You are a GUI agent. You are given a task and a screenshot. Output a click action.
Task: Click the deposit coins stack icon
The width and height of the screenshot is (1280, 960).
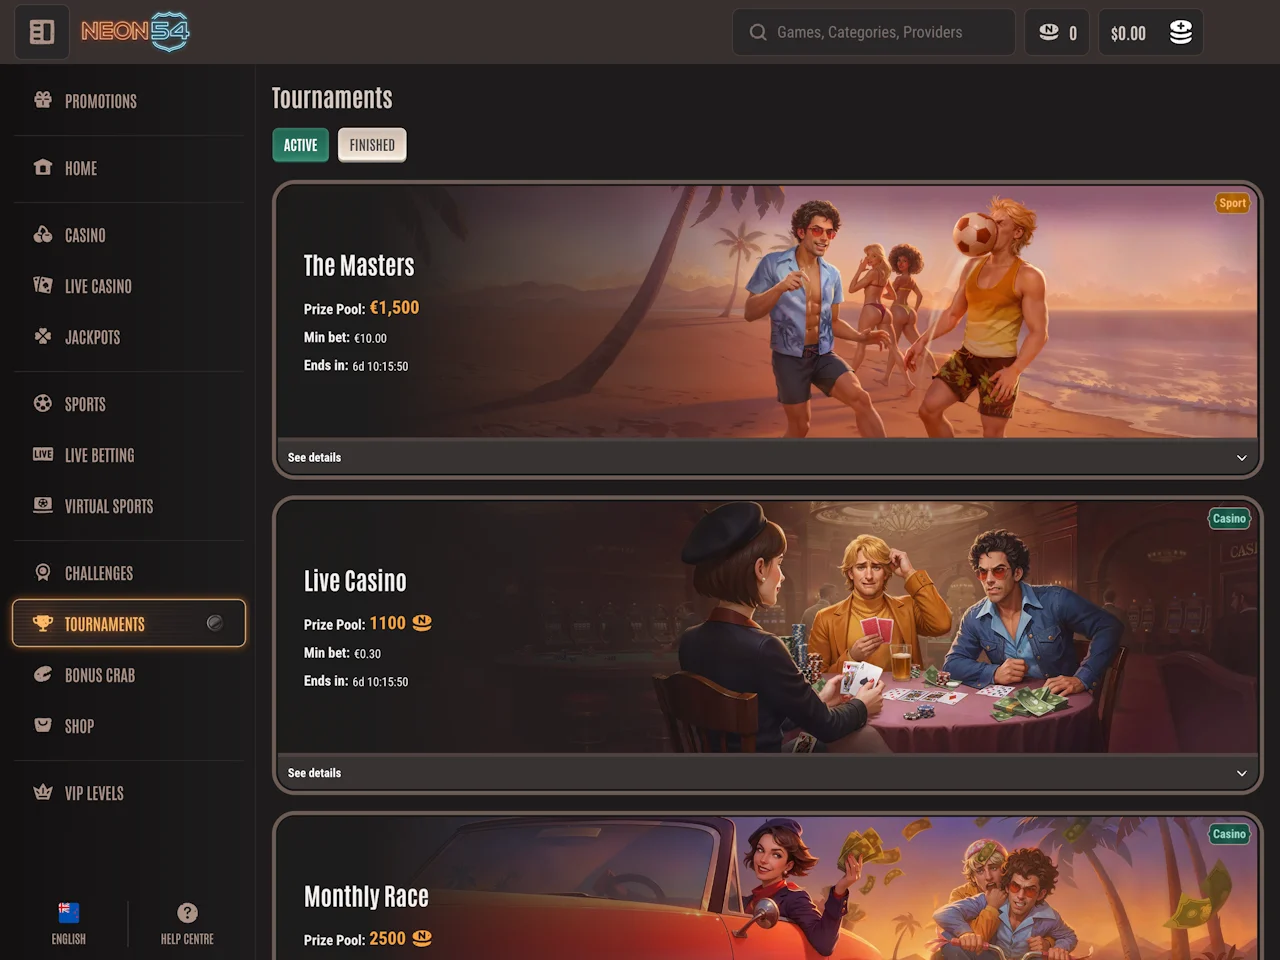coord(1180,33)
